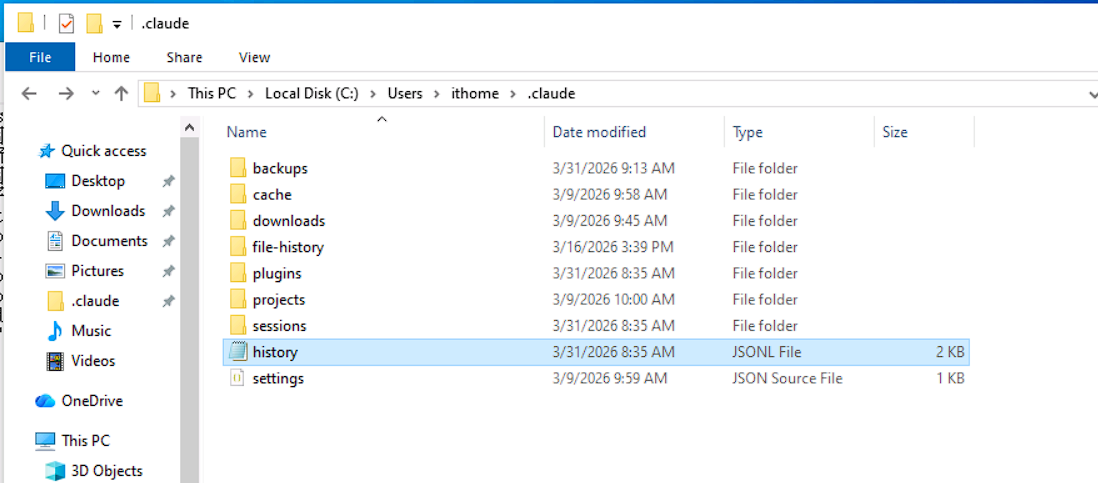Expand the chevron after ithome in address bar
The image size is (1098, 483).
click(x=513, y=93)
